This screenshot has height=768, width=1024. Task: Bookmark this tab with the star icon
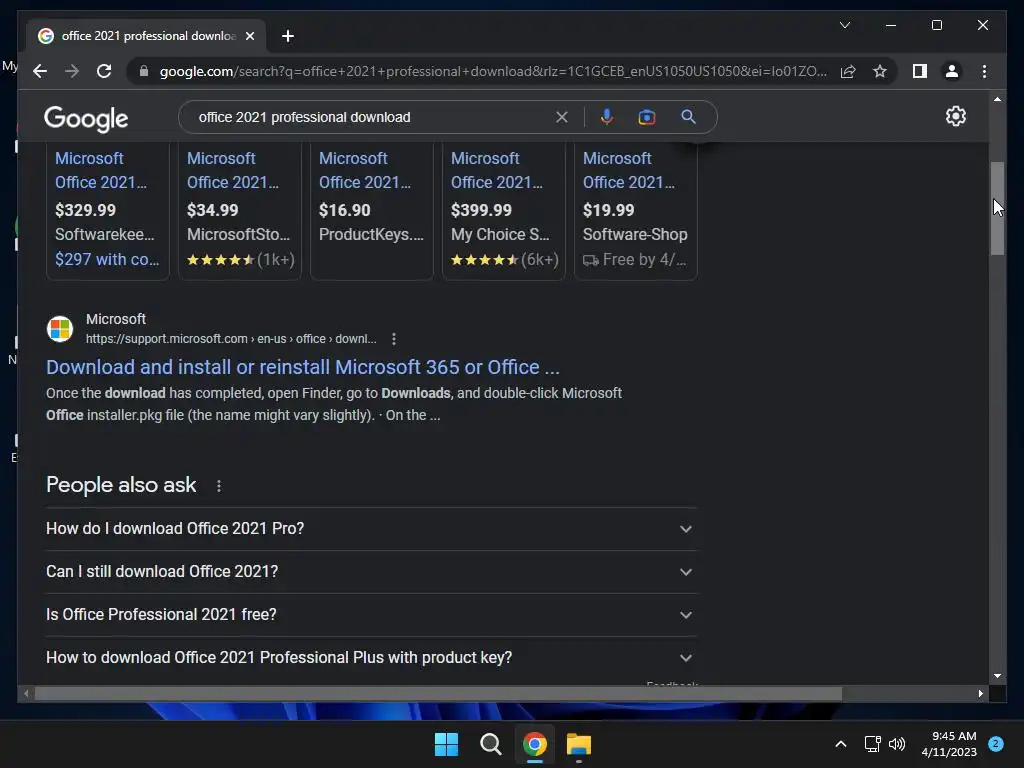click(x=880, y=71)
